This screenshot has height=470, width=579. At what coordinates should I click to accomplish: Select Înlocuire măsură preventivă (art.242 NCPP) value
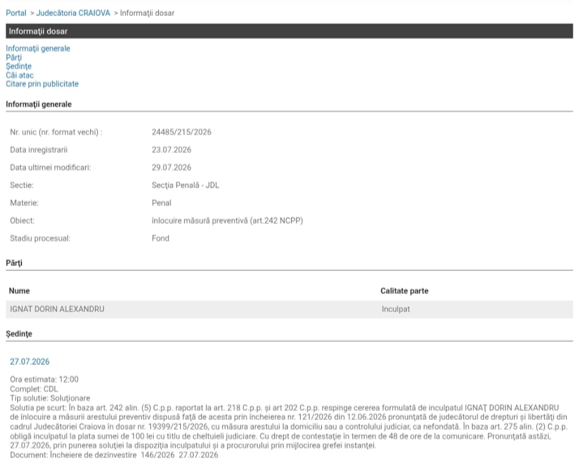coord(227,220)
